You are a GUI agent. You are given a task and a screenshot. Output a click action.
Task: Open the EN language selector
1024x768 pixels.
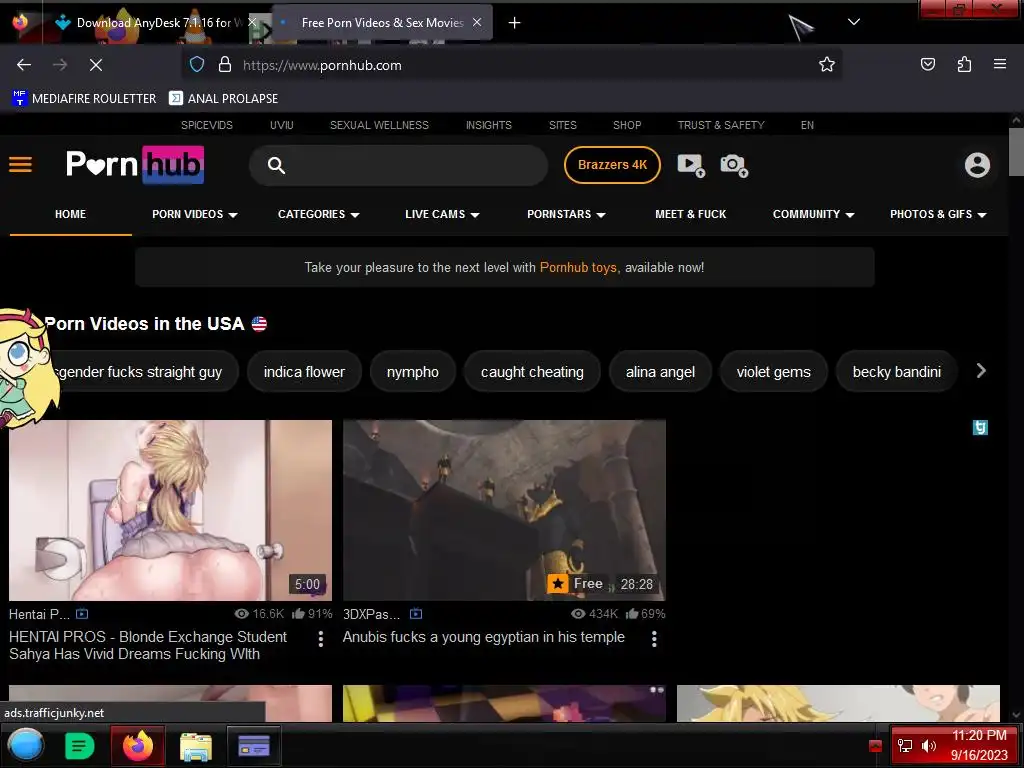point(807,125)
